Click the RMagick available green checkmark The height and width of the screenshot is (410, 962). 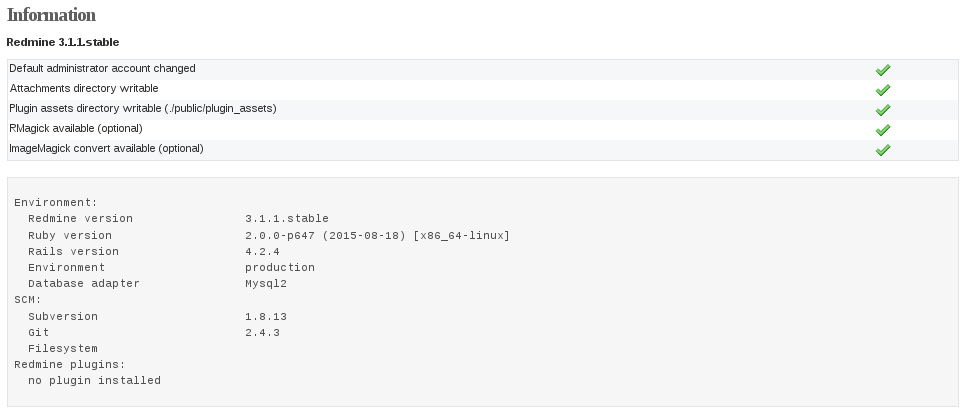point(883,130)
